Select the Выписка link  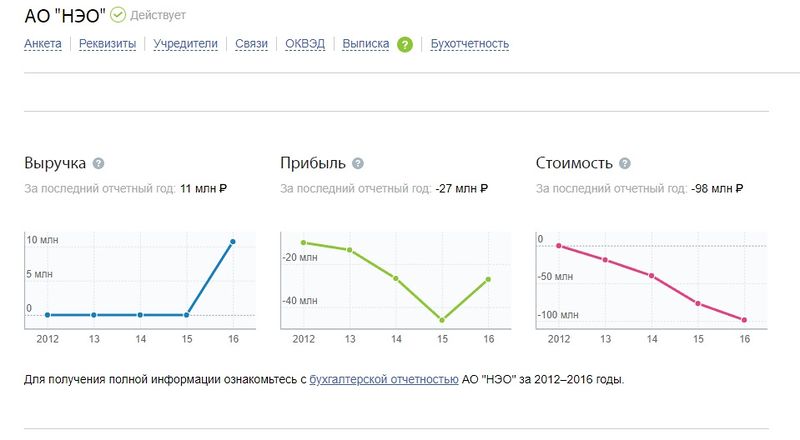[366, 44]
